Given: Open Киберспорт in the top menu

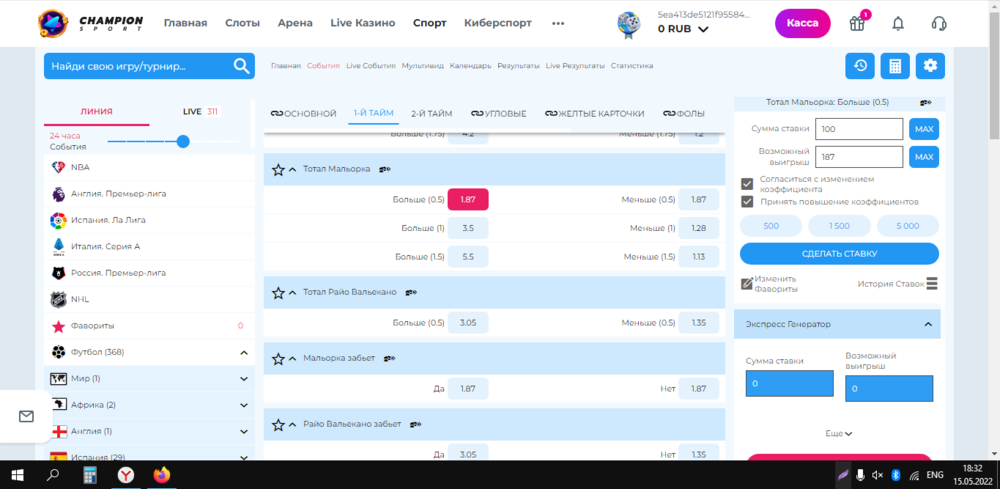Looking at the screenshot, I should coord(498,23).
